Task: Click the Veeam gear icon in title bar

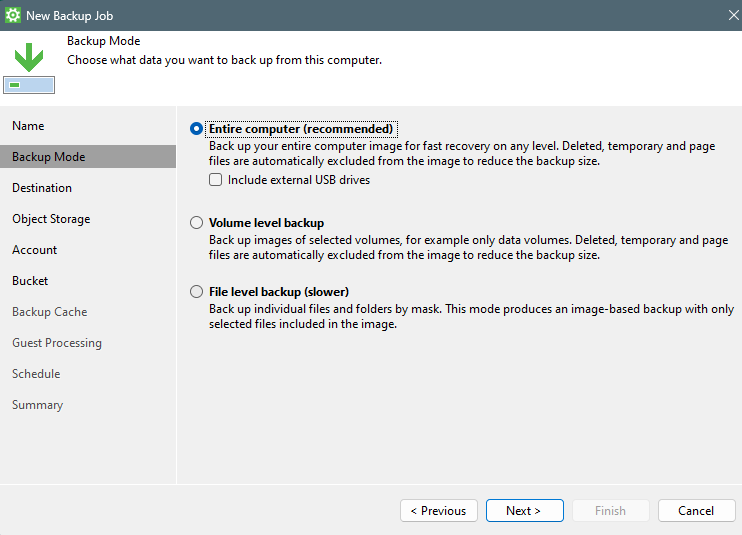Action: pos(14,15)
